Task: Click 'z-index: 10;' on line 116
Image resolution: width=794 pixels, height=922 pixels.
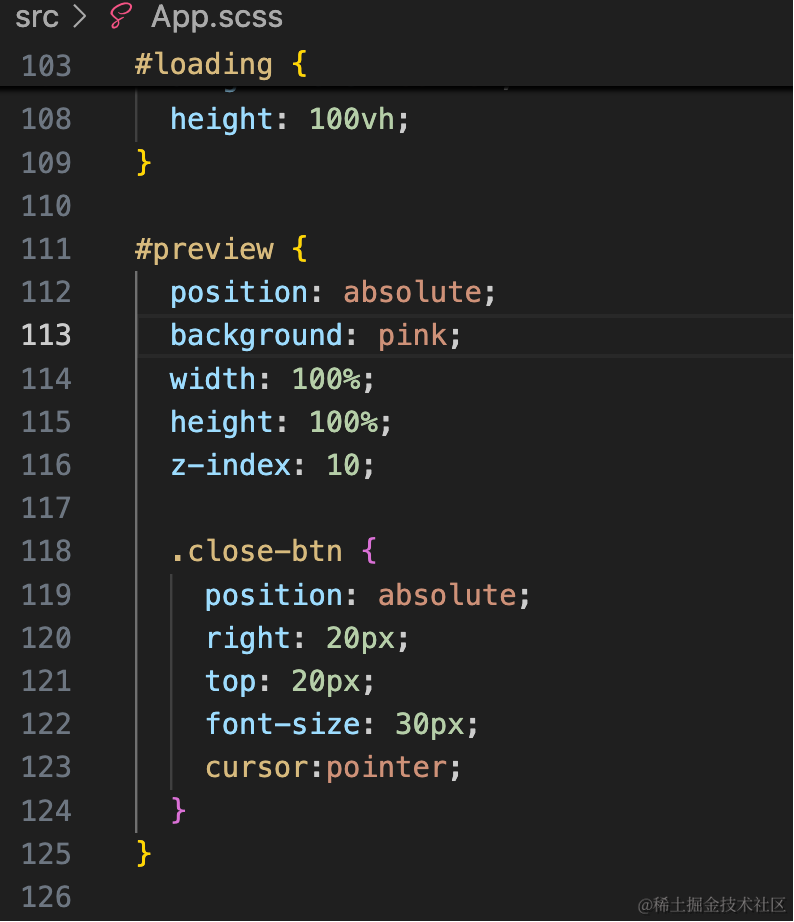Action: 271,465
